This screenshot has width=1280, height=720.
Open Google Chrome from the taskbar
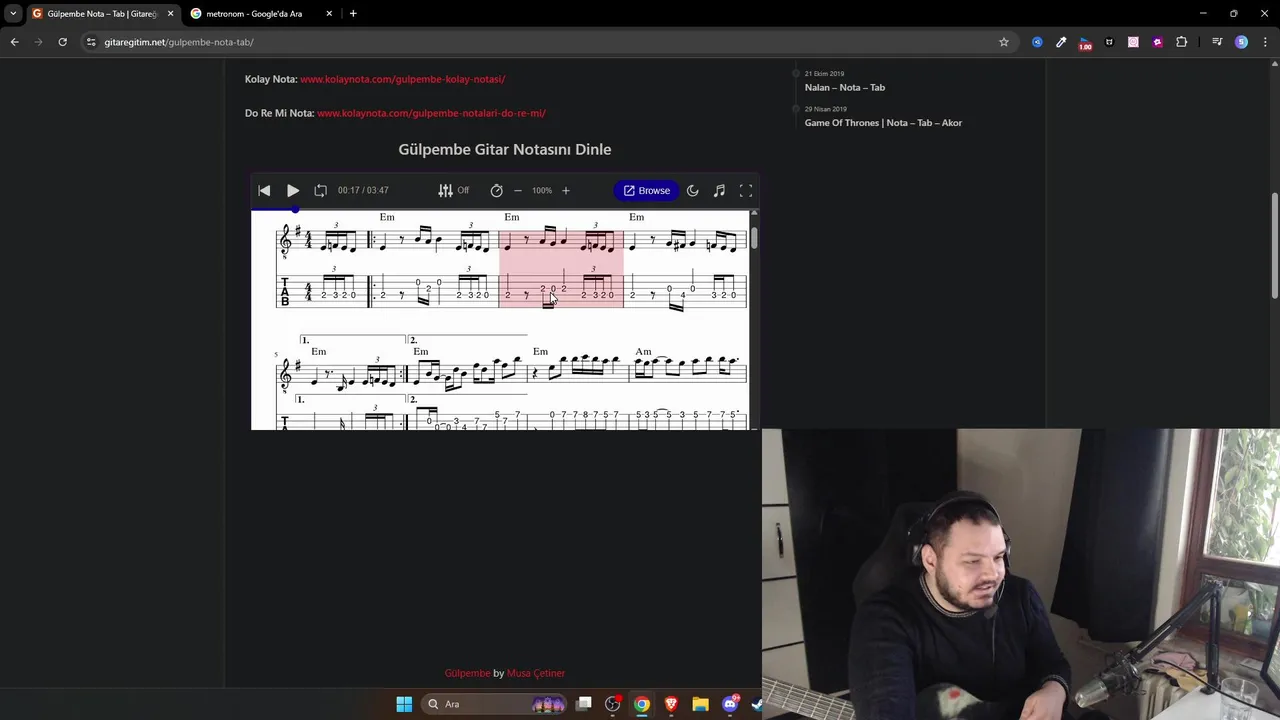(x=642, y=704)
